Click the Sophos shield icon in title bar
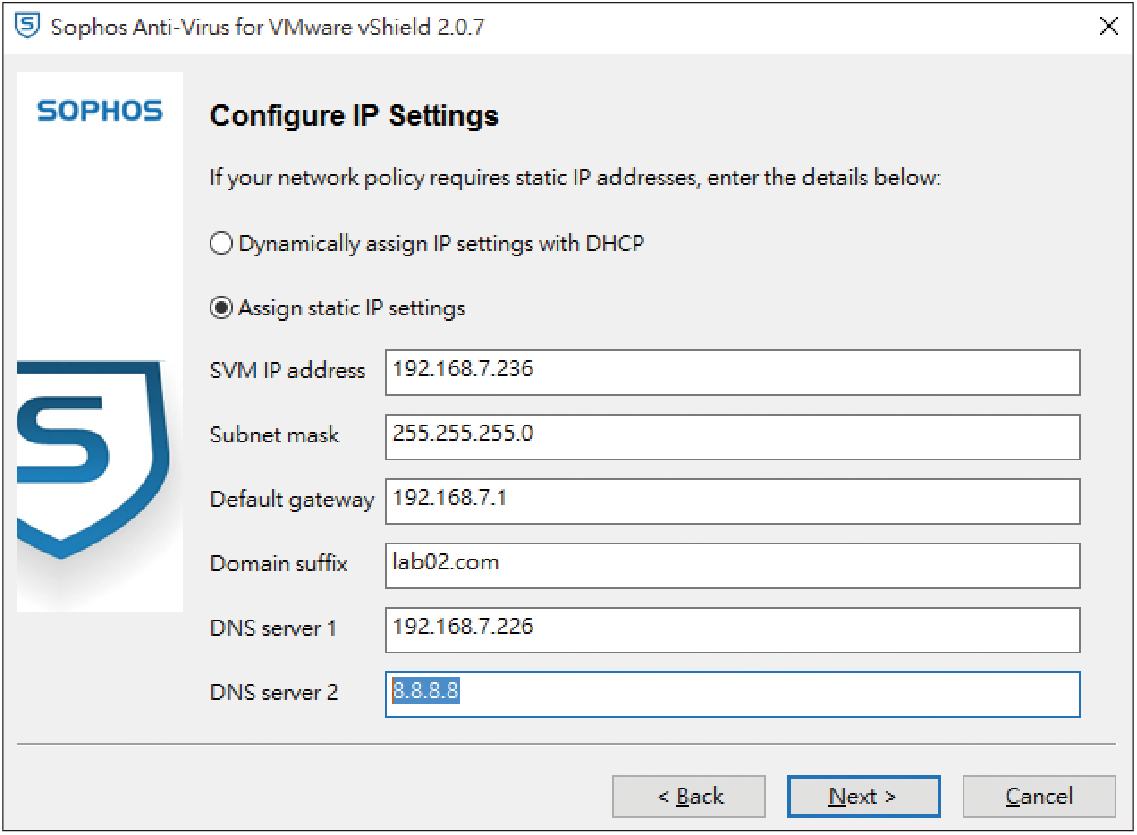 (28, 26)
